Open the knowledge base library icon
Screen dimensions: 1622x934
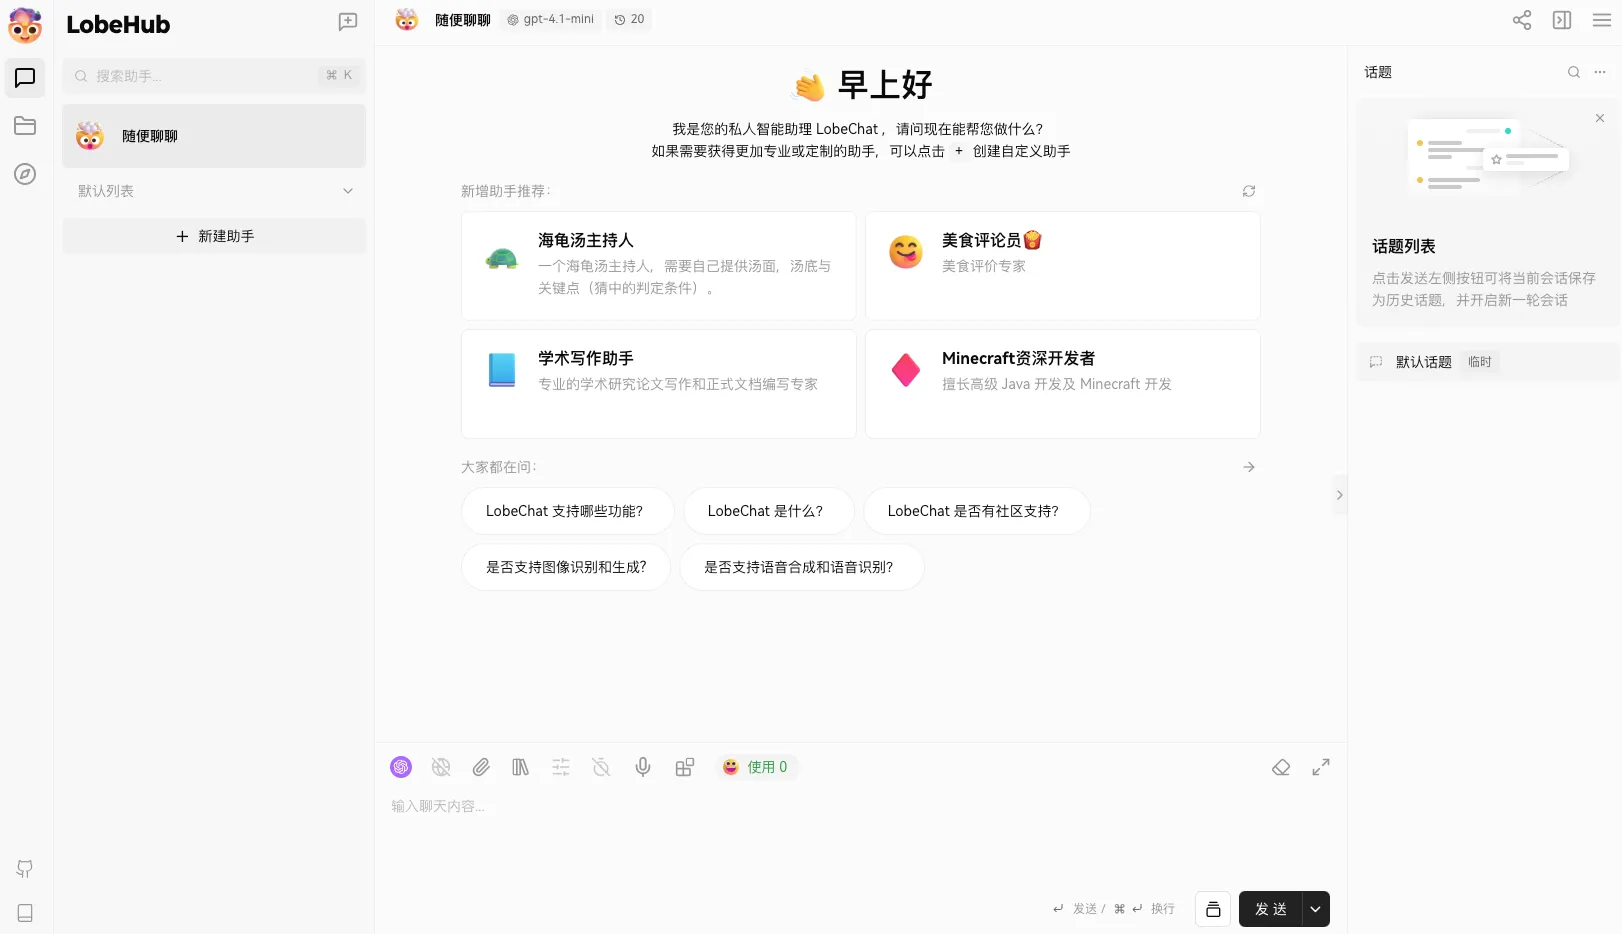(x=521, y=767)
